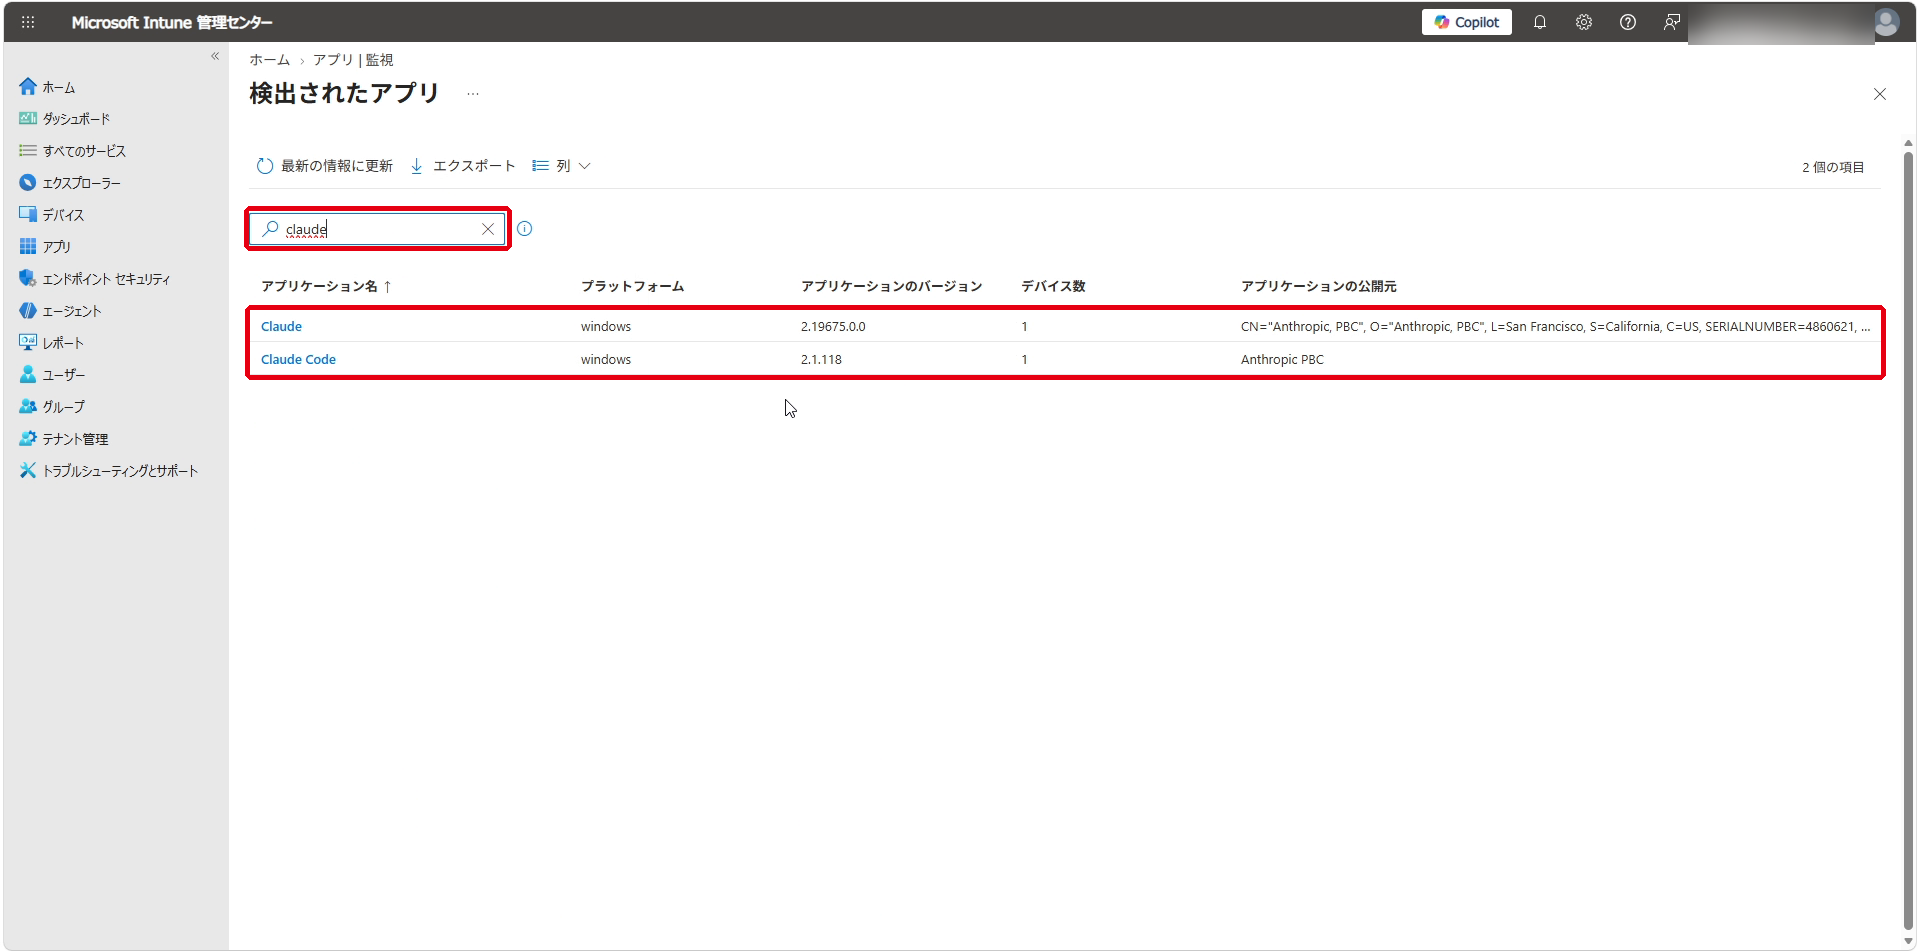This screenshot has width=1920, height=951.
Task: Click the Anthropic PBC publisher cell
Action: (1282, 359)
